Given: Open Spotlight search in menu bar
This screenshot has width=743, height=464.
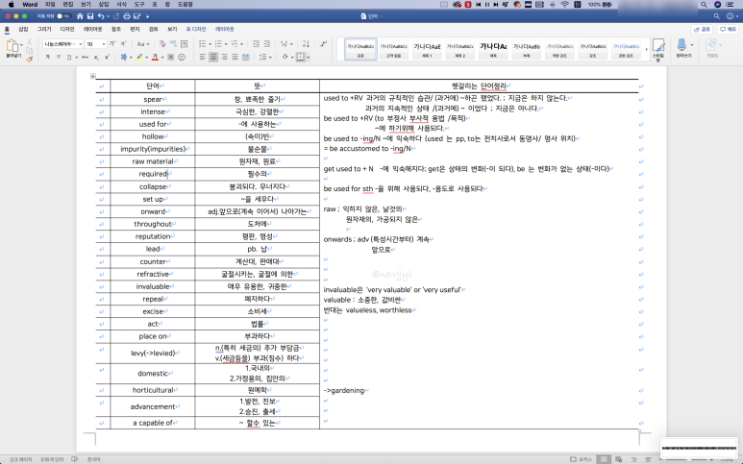Looking at the screenshot, I should (x=704, y=4).
